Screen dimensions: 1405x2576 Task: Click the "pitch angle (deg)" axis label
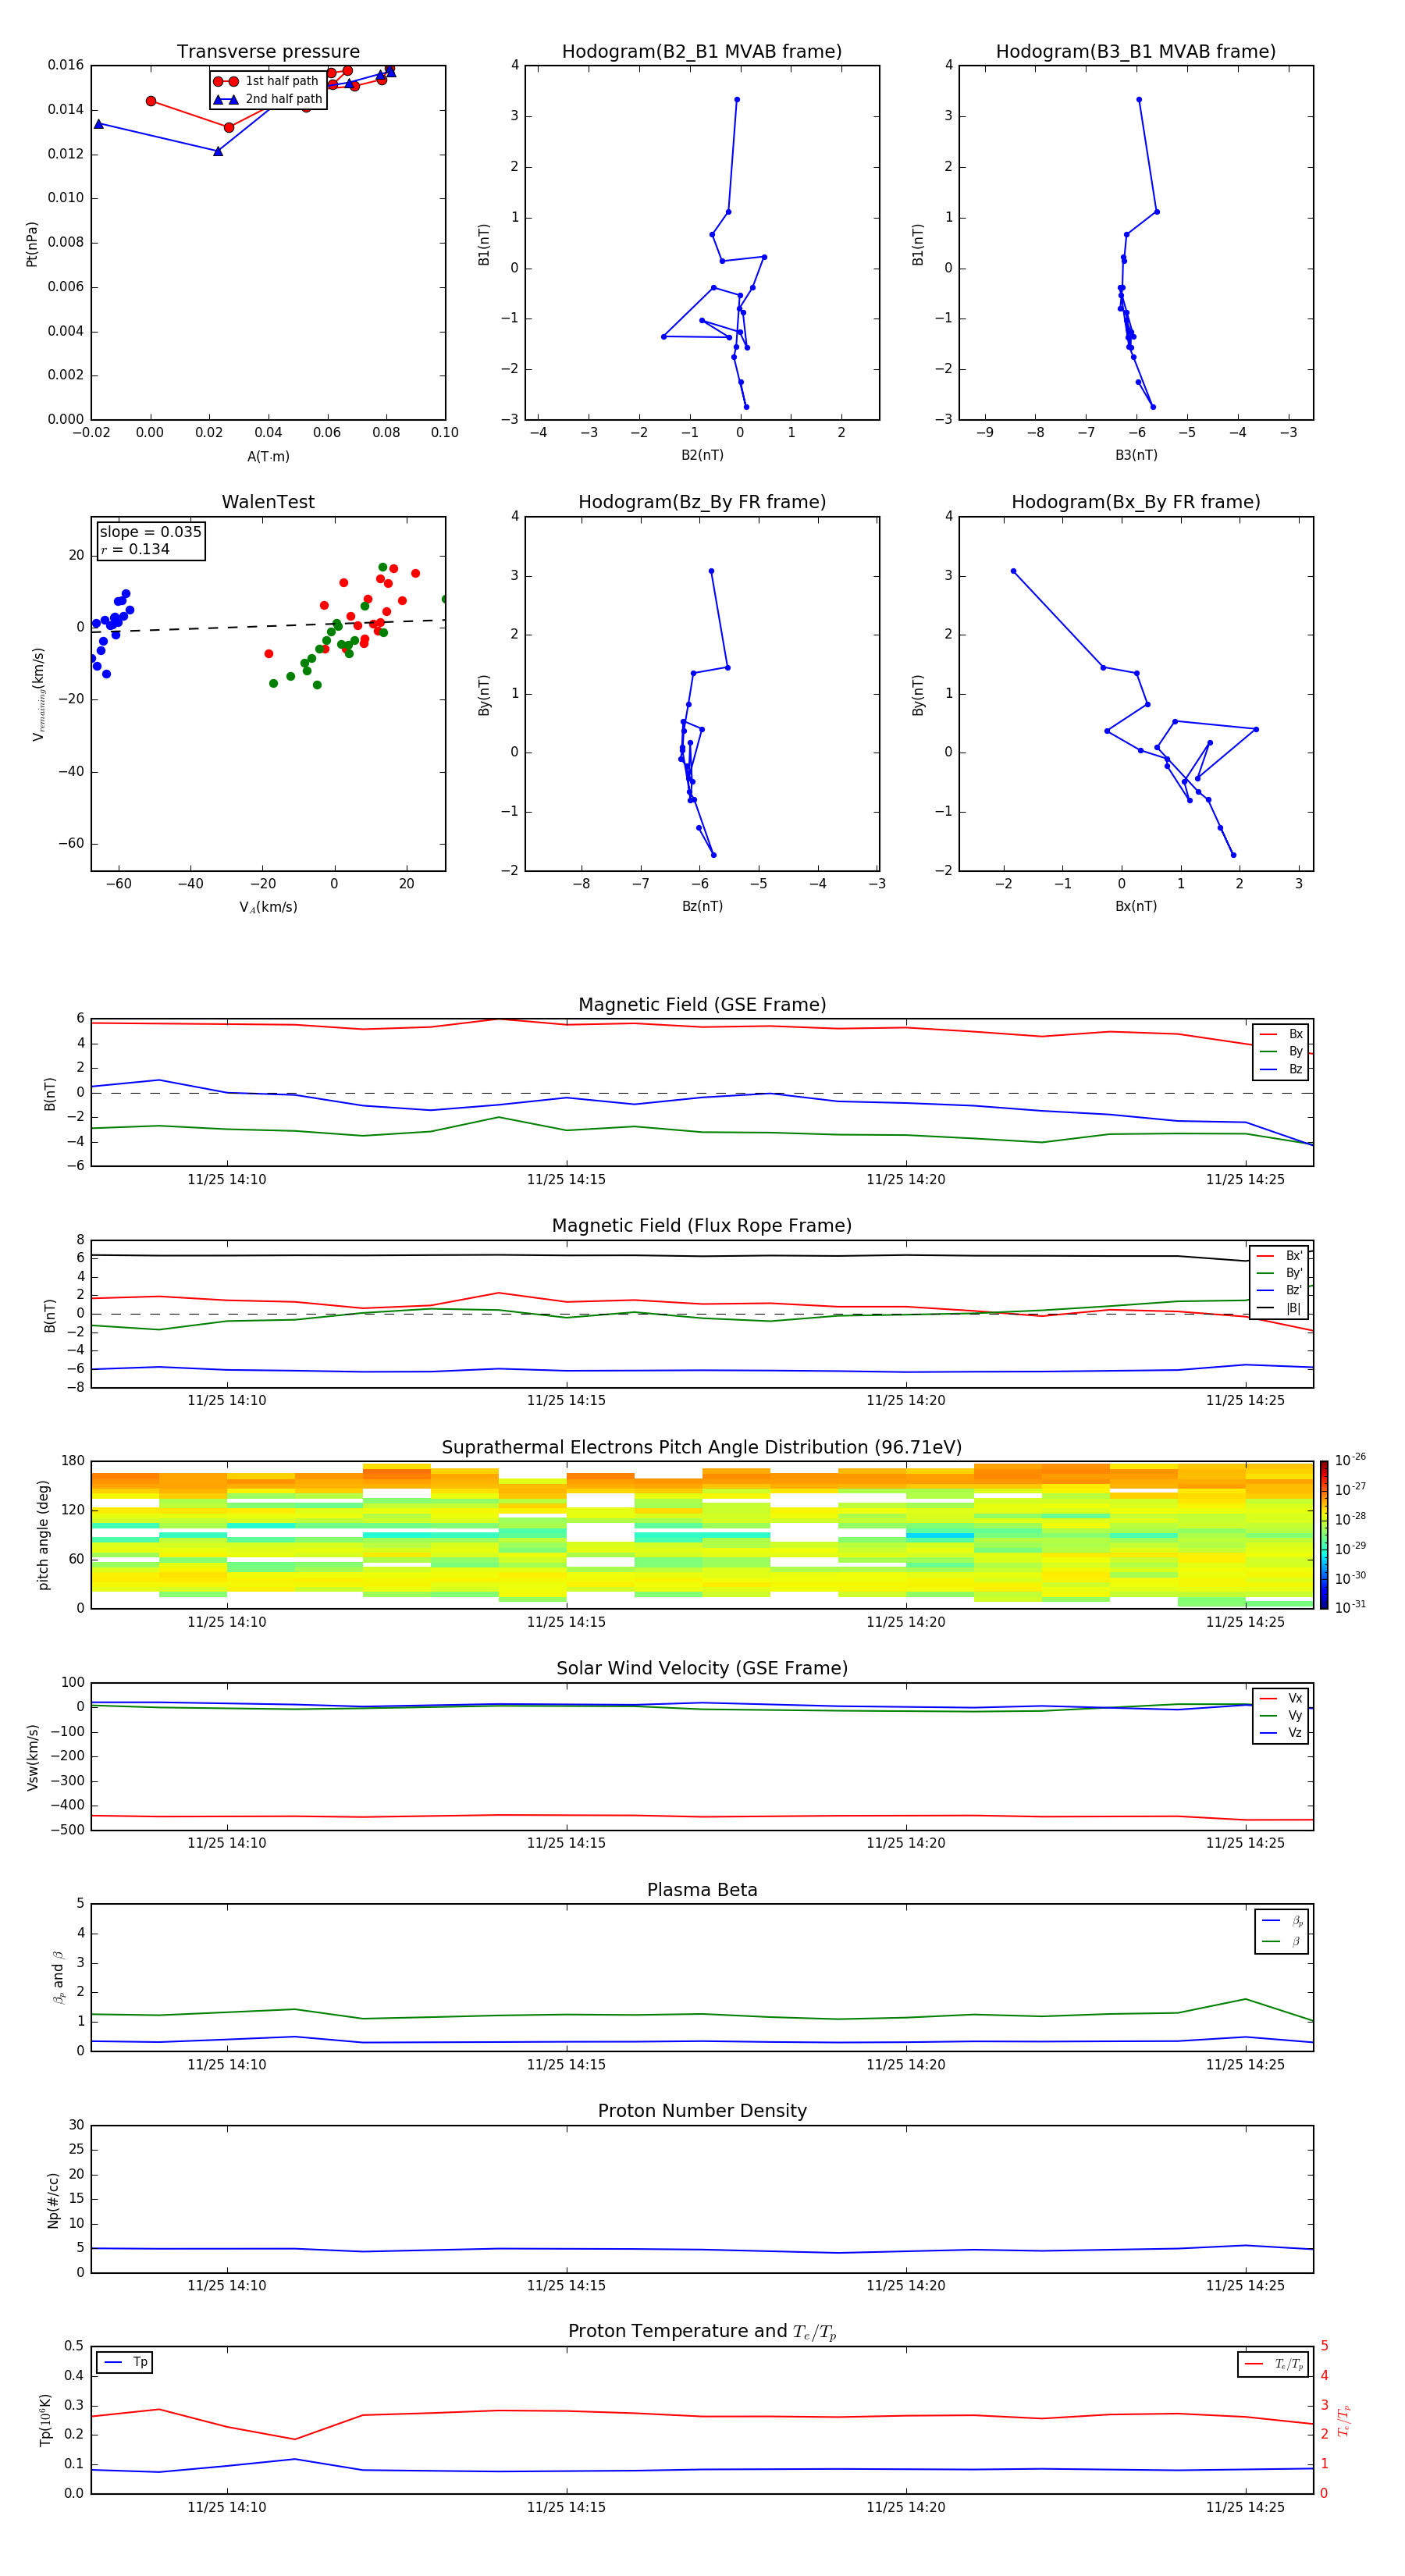(43, 1535)
